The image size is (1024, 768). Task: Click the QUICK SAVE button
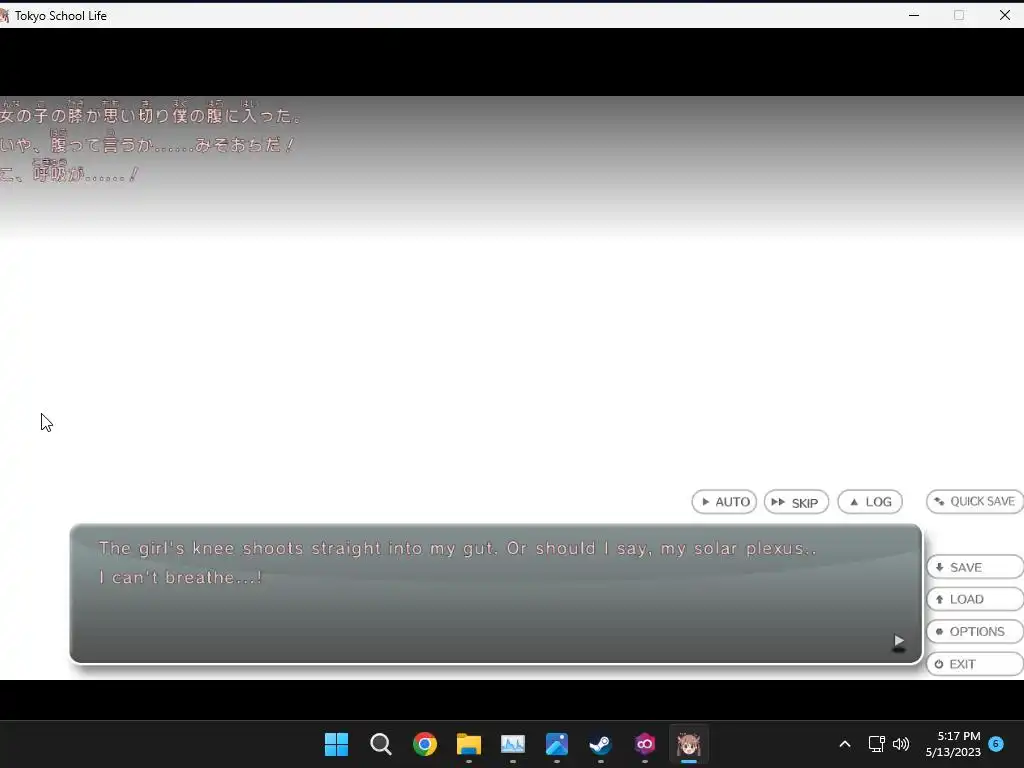pyautogui.click(x=974, y=502)
